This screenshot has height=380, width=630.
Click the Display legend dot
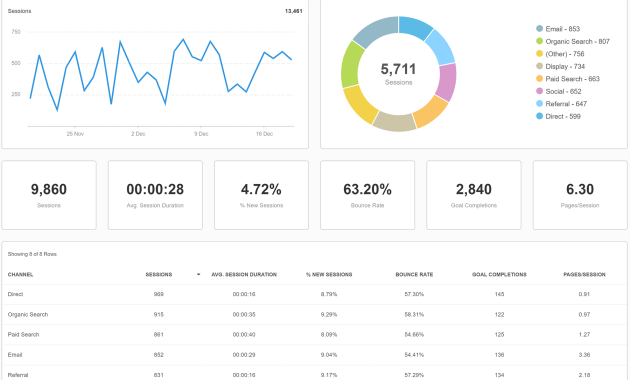(x=540, y=66)
